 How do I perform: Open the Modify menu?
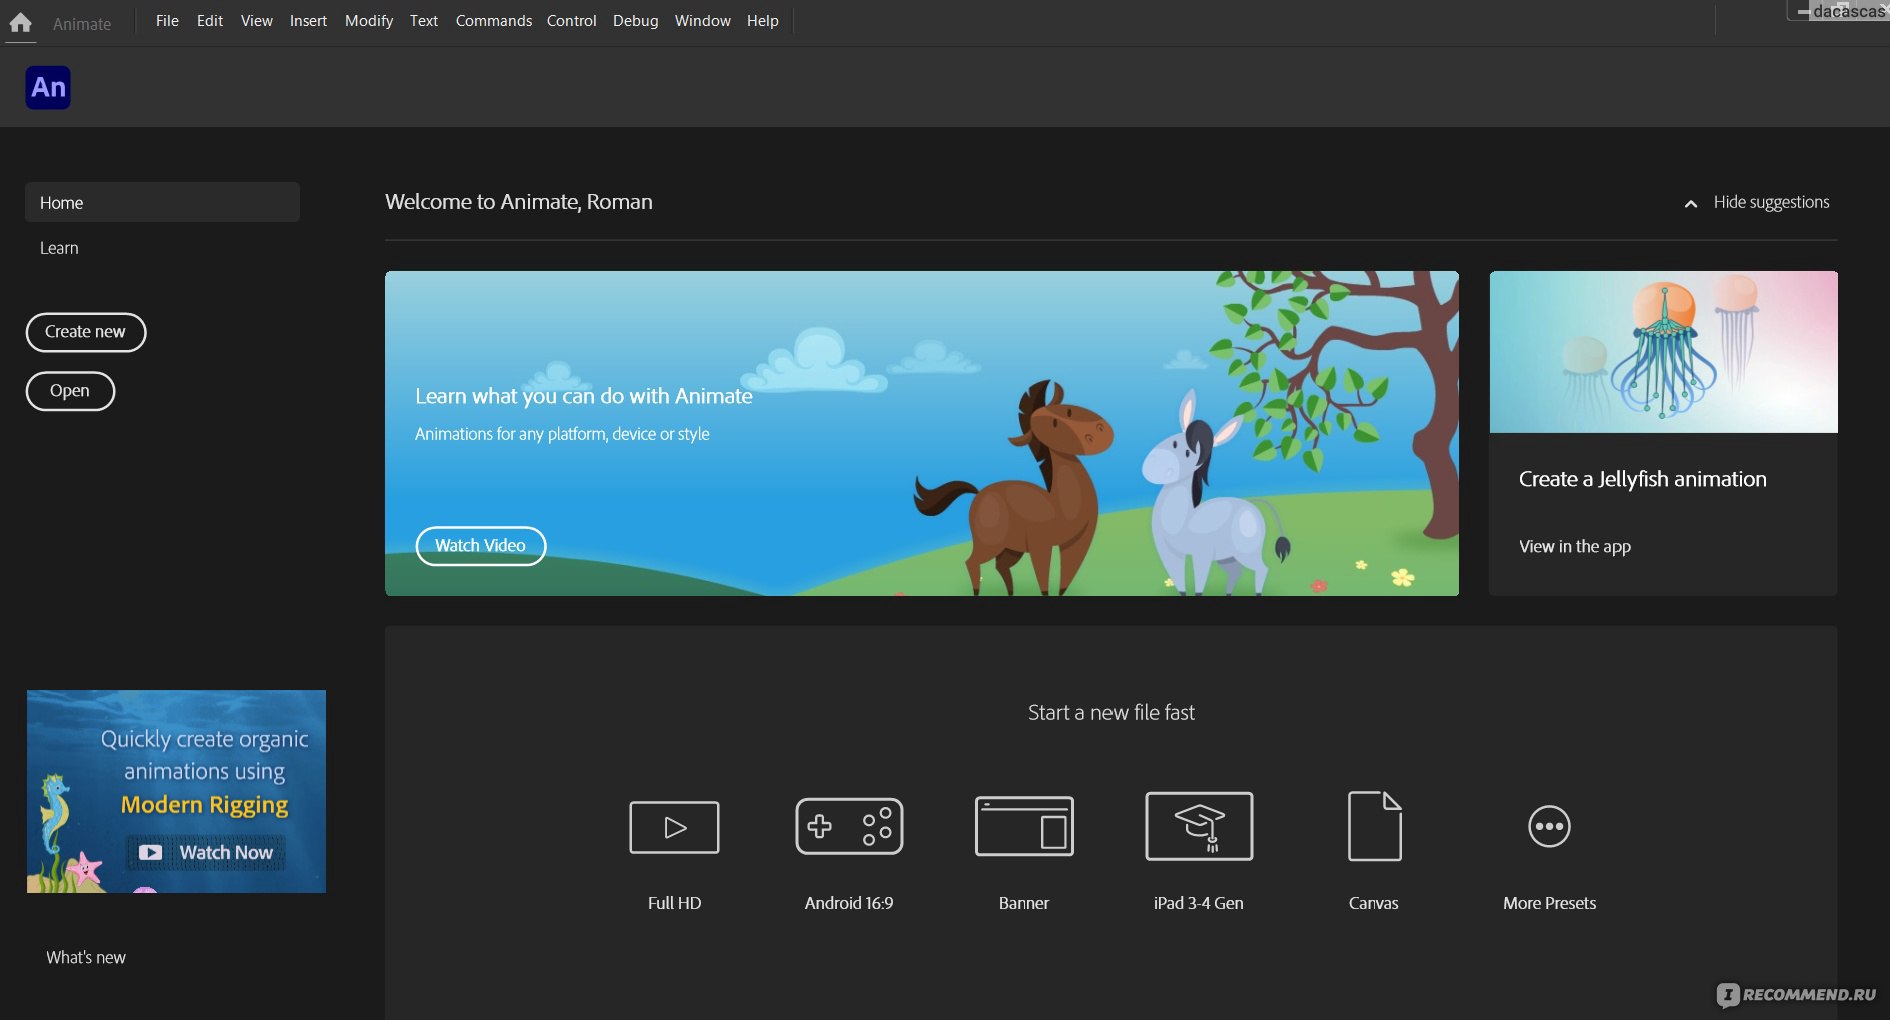tap(369, 21)
